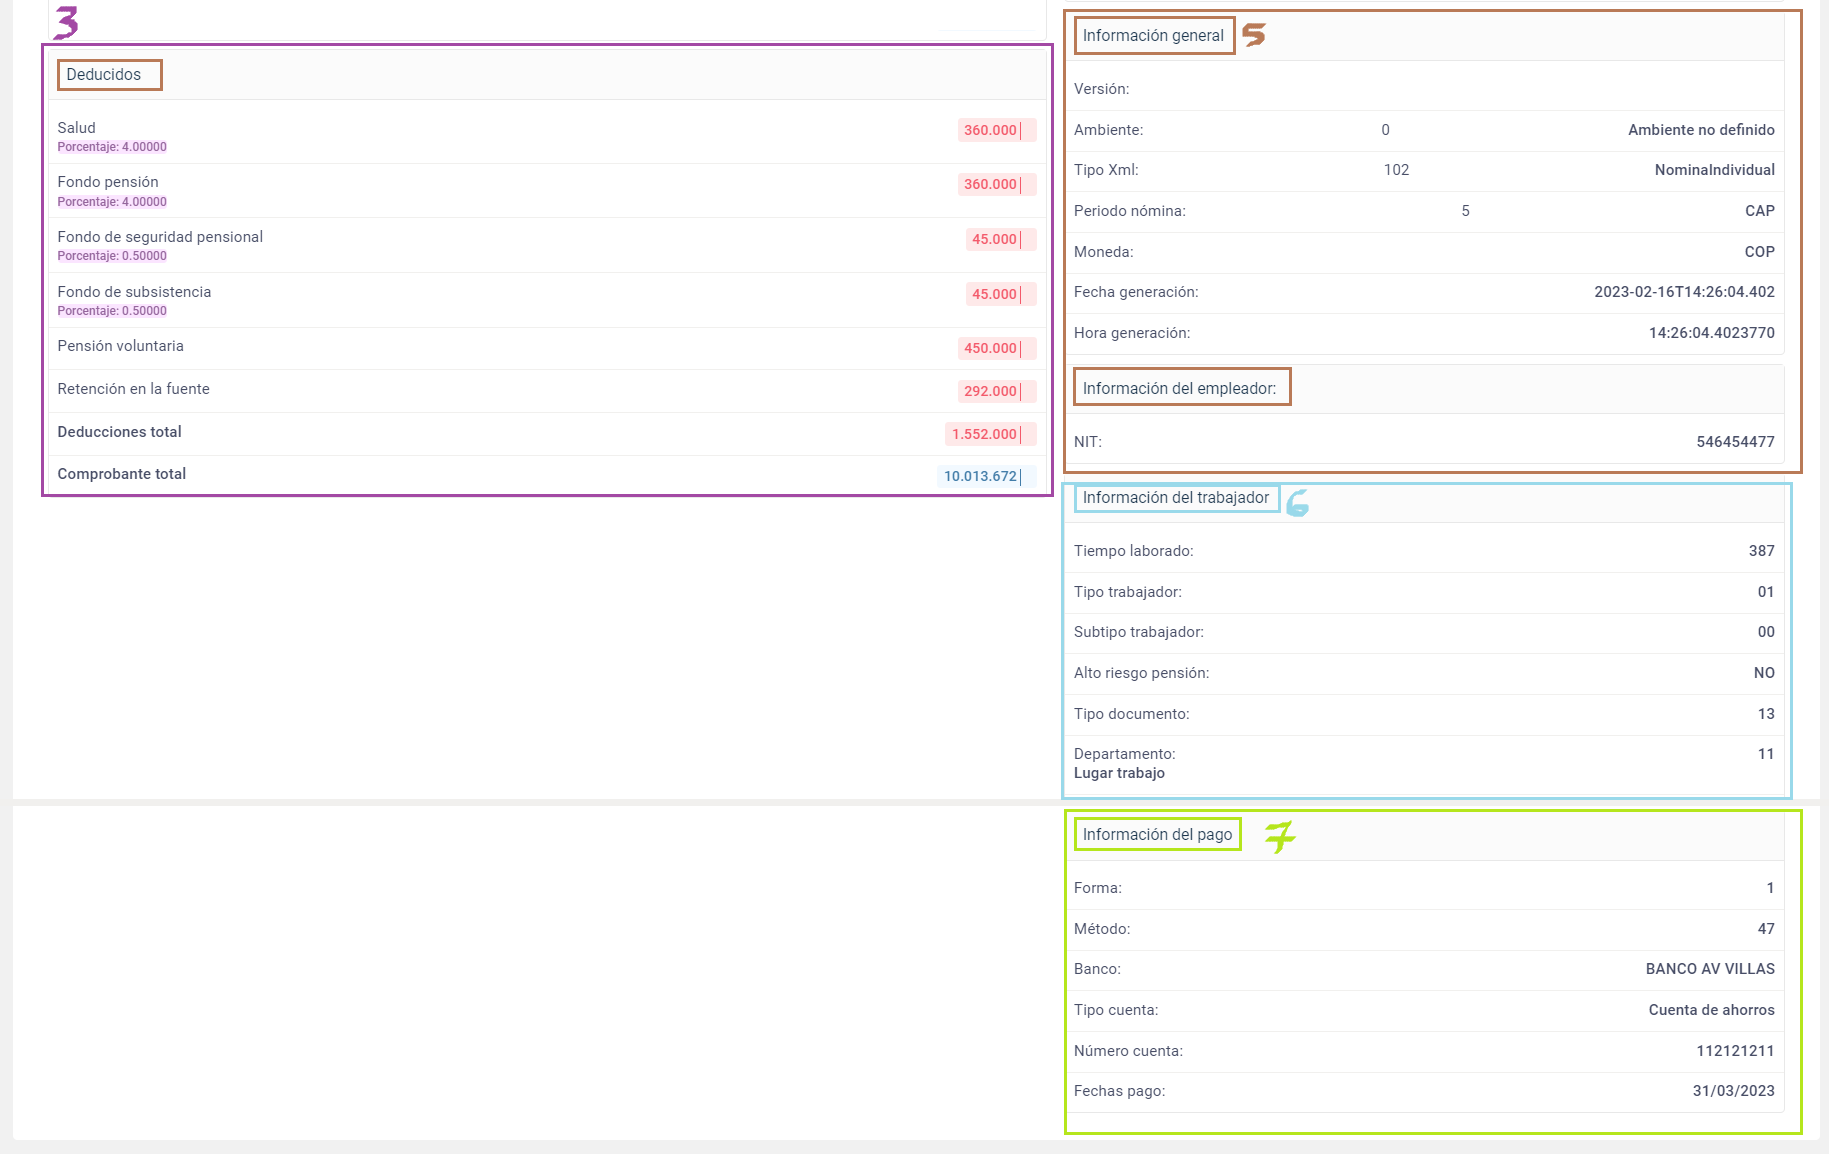This screenshot has width=1829, height=1156.
Task: Select the Lugar trabajo label
Action: tap(1119, 773)
